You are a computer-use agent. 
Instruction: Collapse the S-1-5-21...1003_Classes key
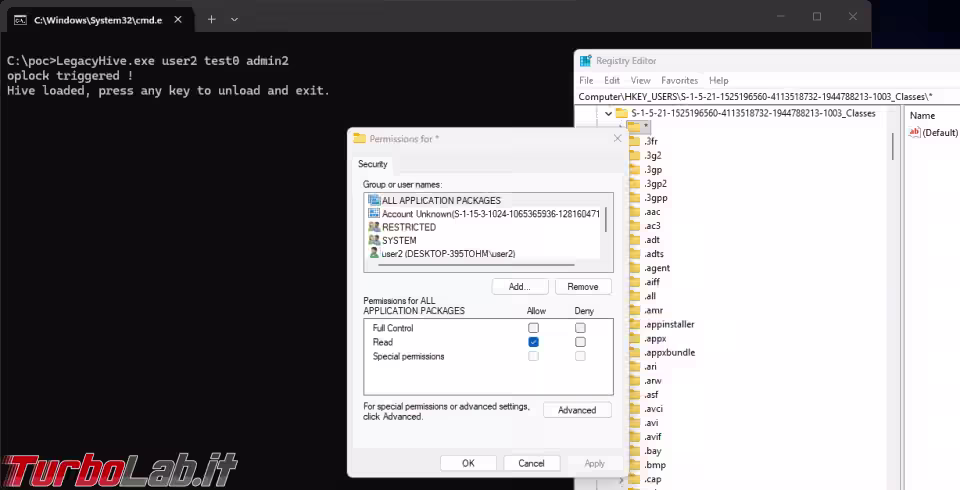[608, 113]
